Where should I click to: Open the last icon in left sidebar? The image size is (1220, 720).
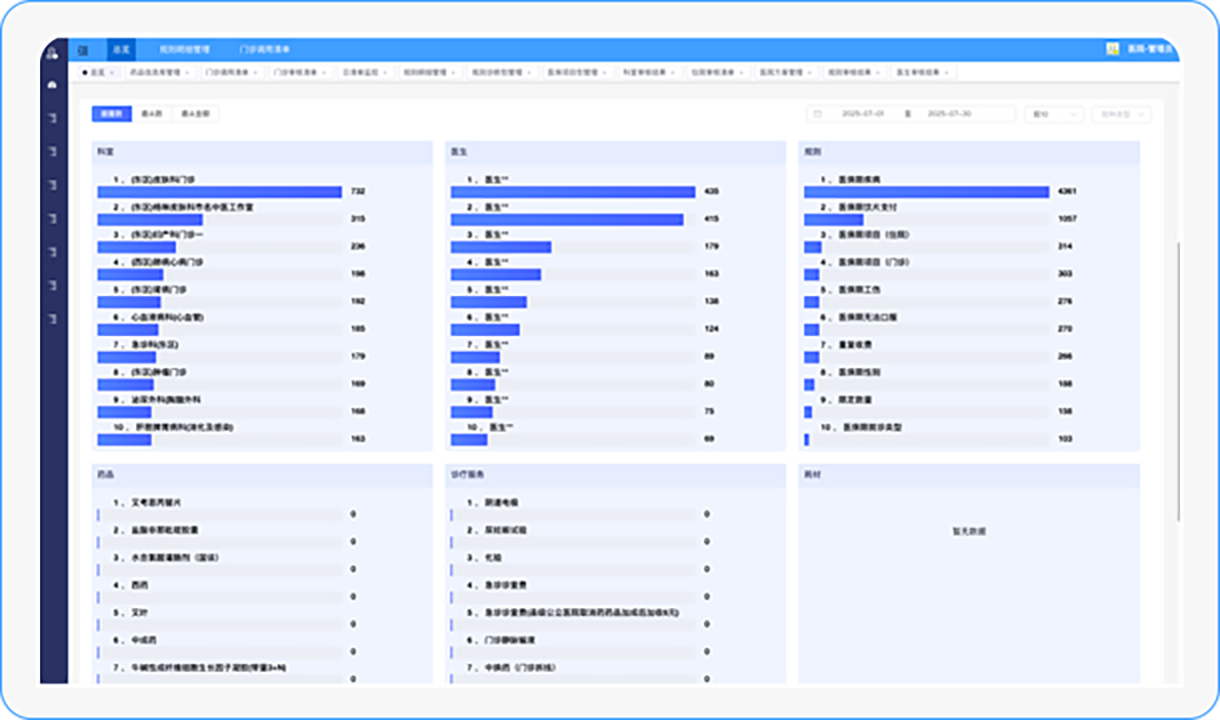point(52,319)
